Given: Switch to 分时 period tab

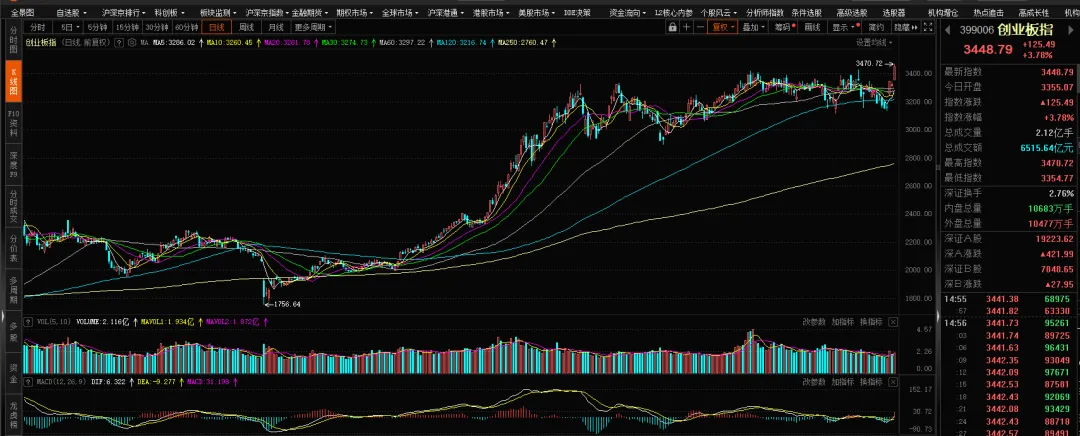Looking at the screenshot, I should [39, 28].
